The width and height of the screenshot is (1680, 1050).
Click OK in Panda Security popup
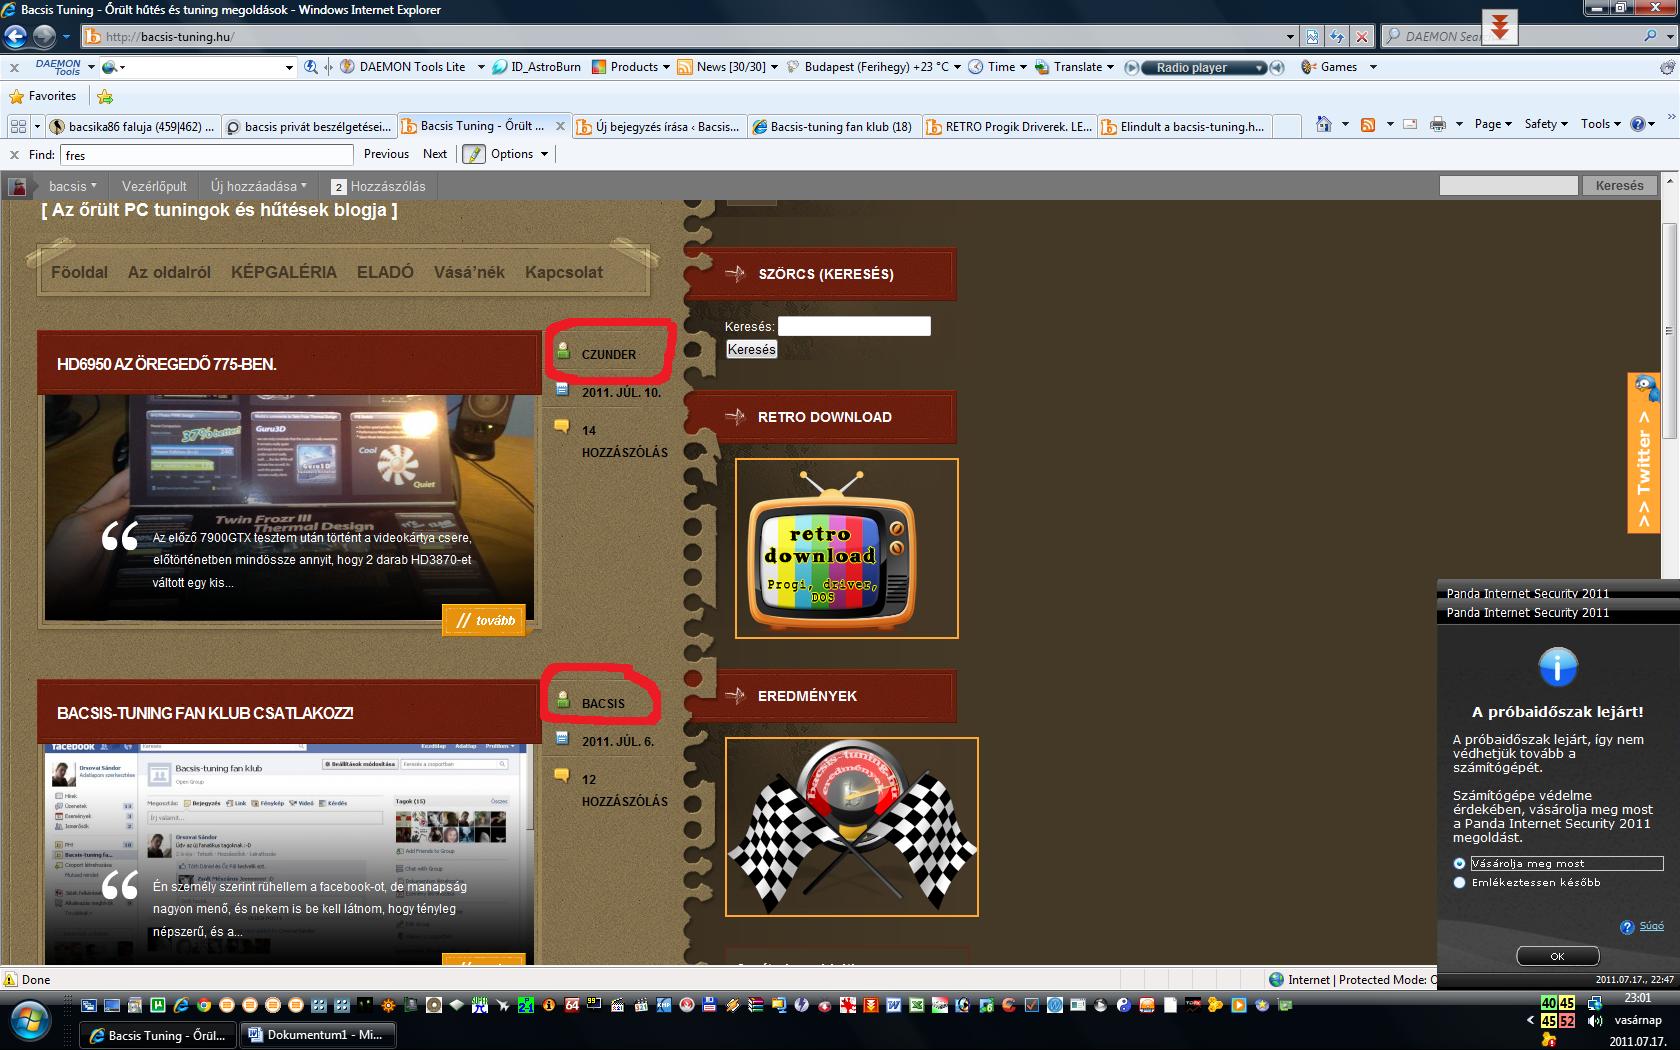point(1557,956)
